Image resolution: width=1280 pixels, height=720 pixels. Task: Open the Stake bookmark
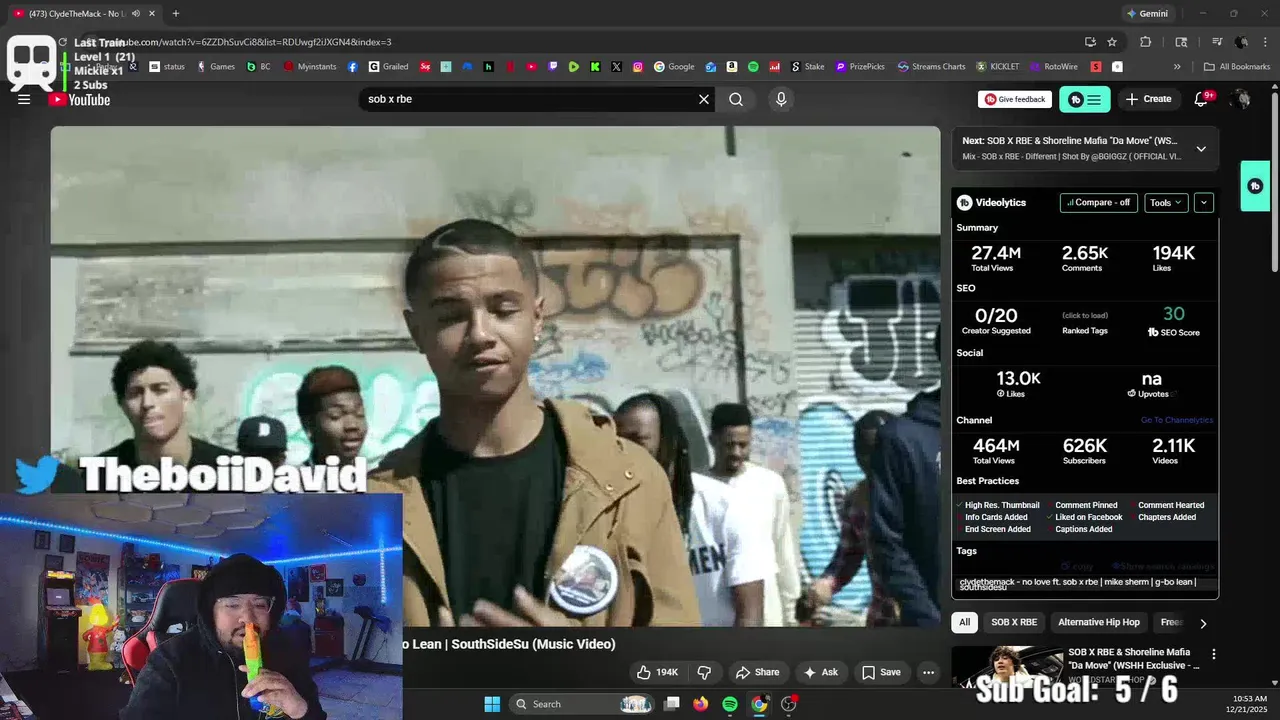[x=807, y=66]
